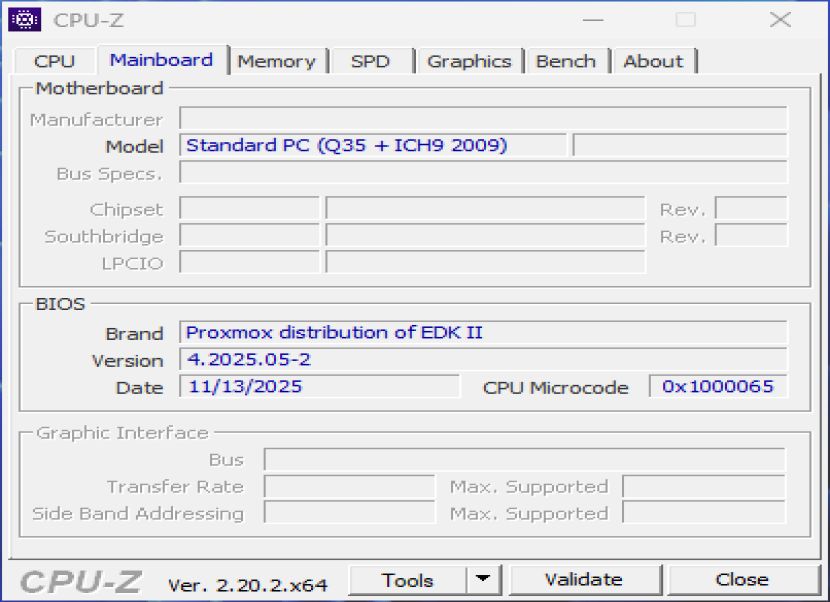Click the empty Bus Specs. field
Image resolution: width=830 pixels, height=602 pixels.
pos(483,172)
